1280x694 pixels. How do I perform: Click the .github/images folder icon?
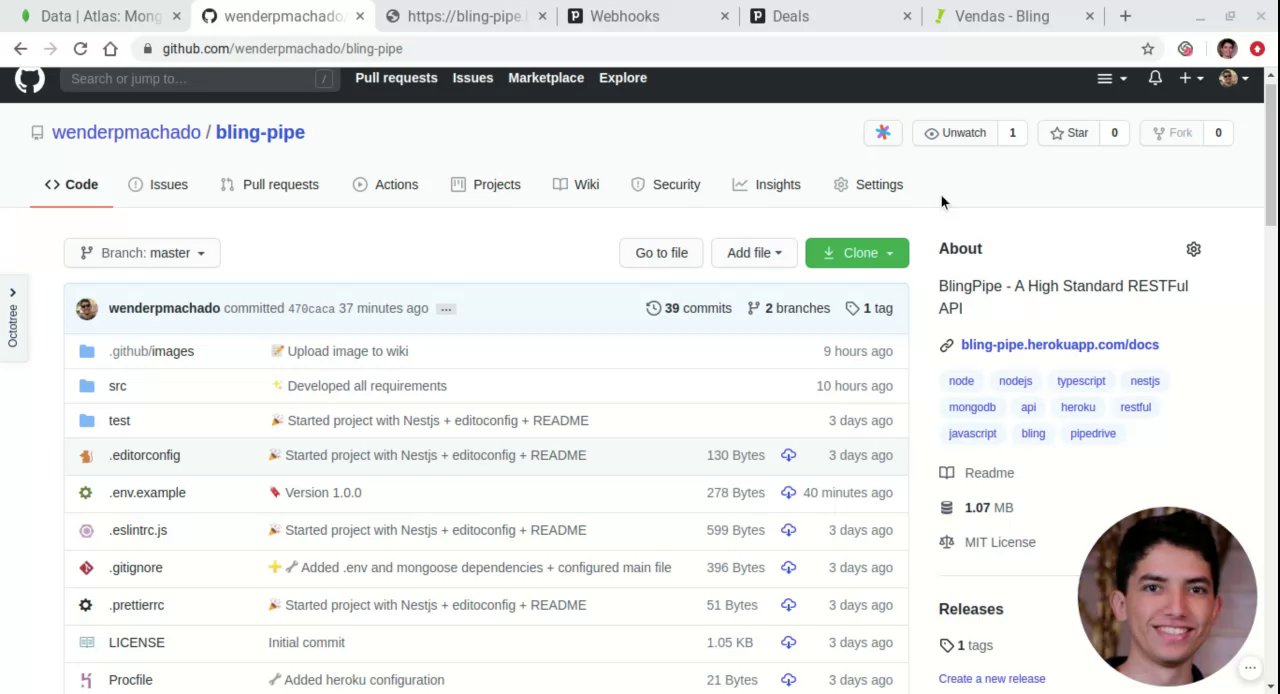click(87, 351)
